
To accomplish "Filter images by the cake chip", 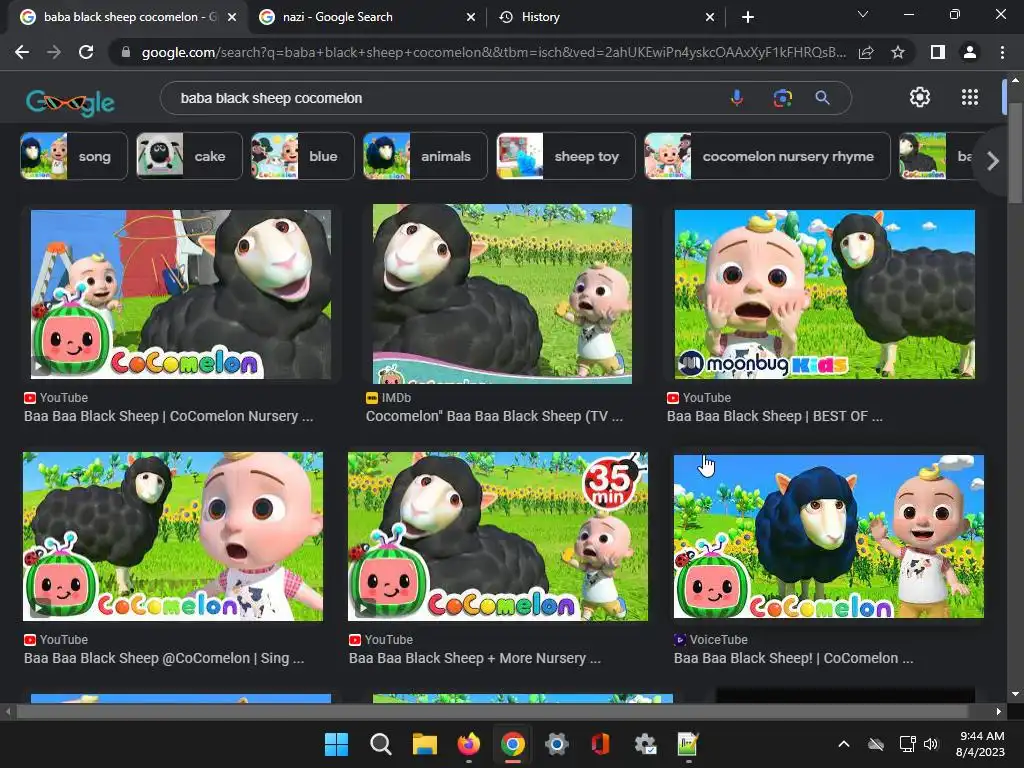I will click(189, 156).
